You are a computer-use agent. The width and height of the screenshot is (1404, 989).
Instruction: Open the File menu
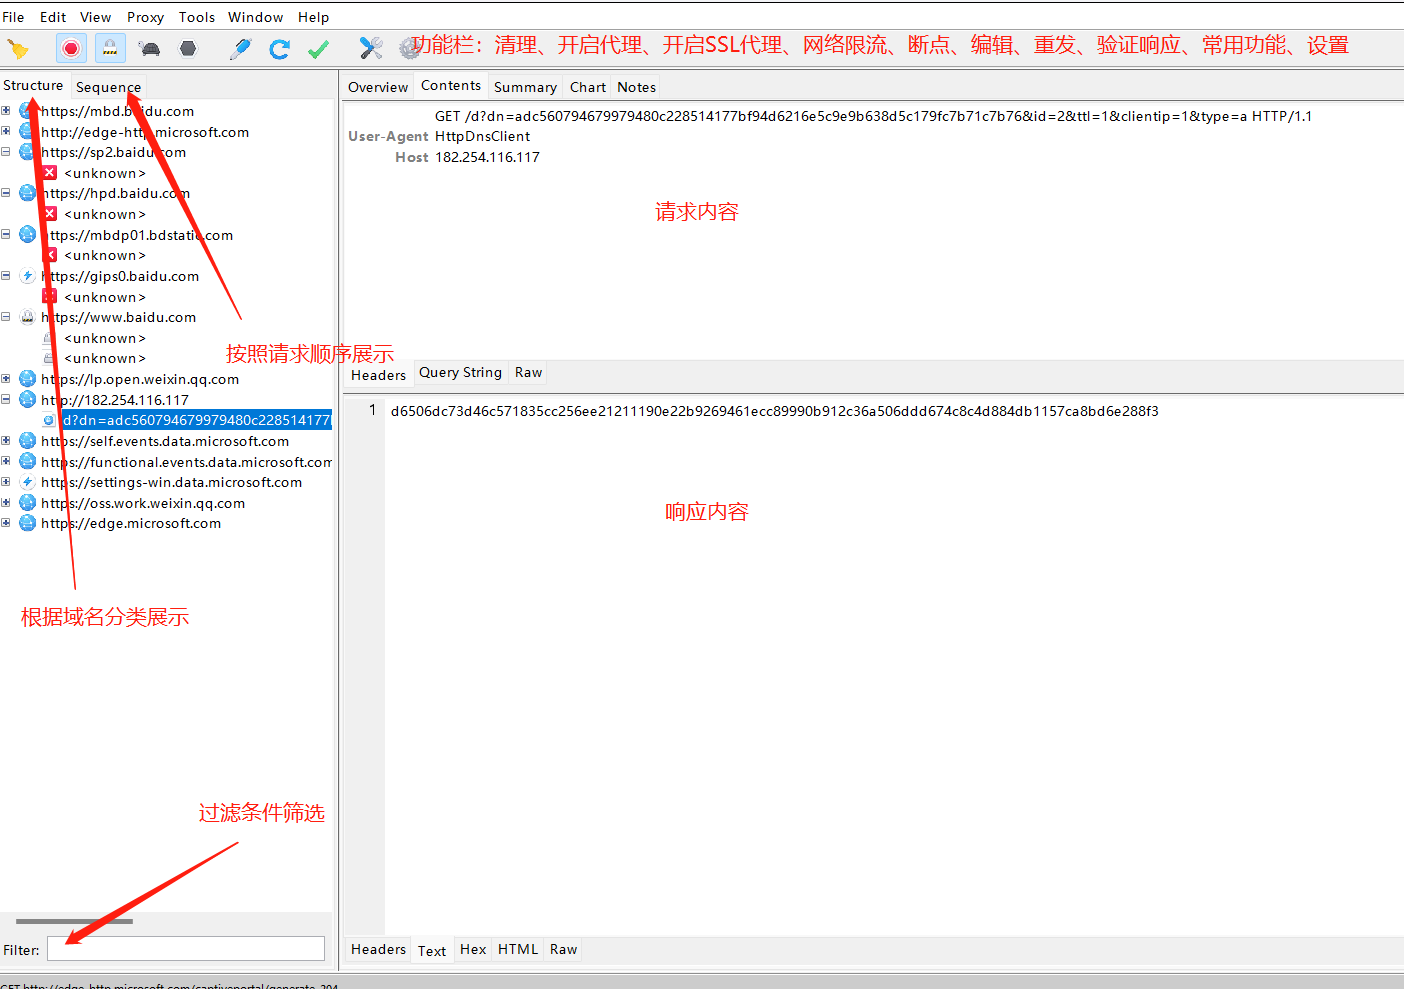[13, 17]
